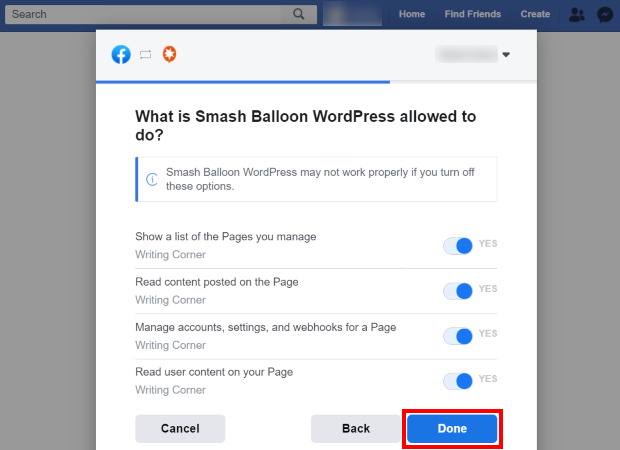Go to Home in top bar
Screen dimensions: 620x450
coord(412,14)
